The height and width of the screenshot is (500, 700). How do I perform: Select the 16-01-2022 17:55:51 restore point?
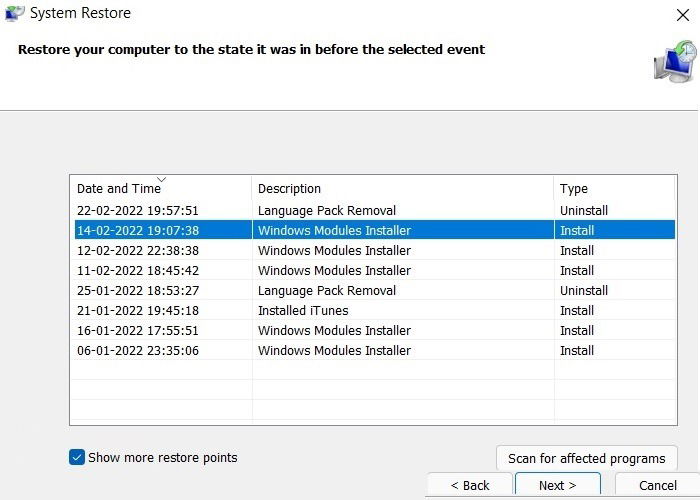[374, 330]
